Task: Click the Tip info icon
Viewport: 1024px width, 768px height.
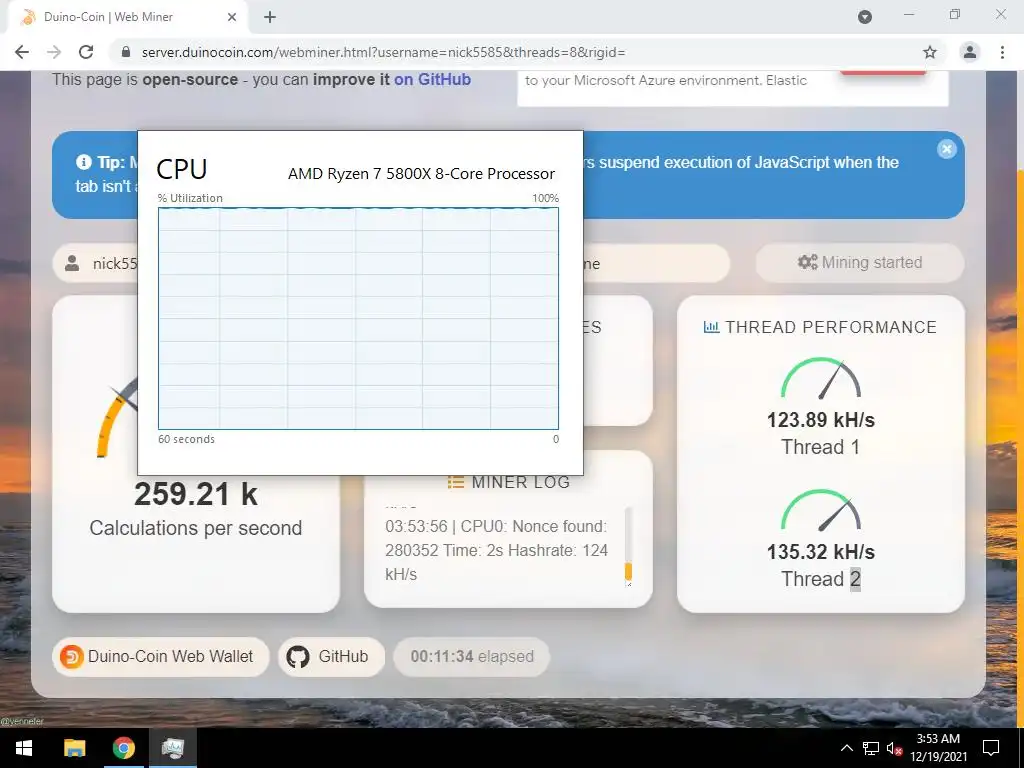Action: [x=84, y=161]
